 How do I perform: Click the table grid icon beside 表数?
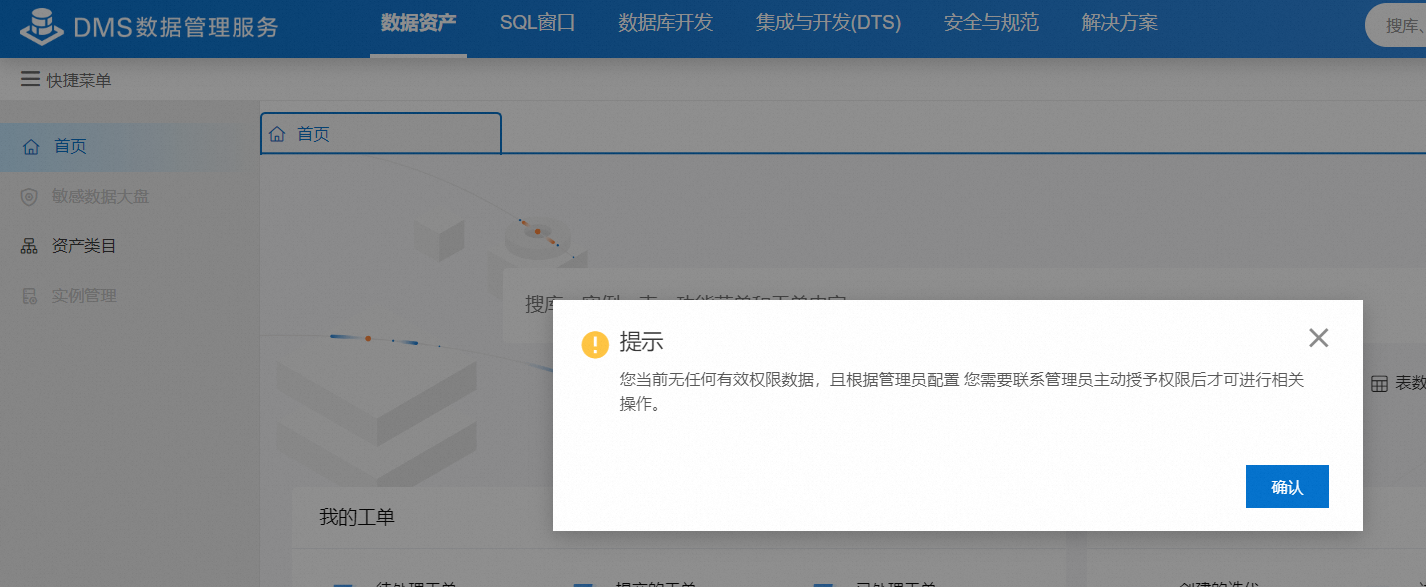point(1379,383)
